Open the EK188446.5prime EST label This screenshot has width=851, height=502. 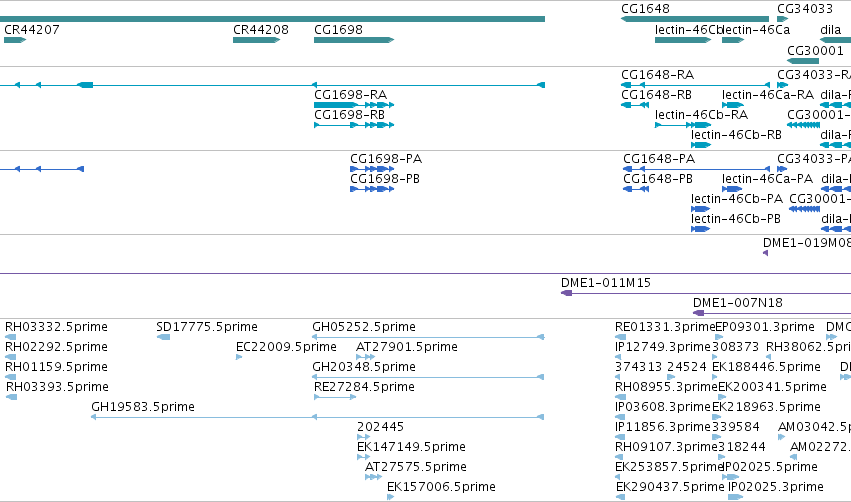point(766,367)
